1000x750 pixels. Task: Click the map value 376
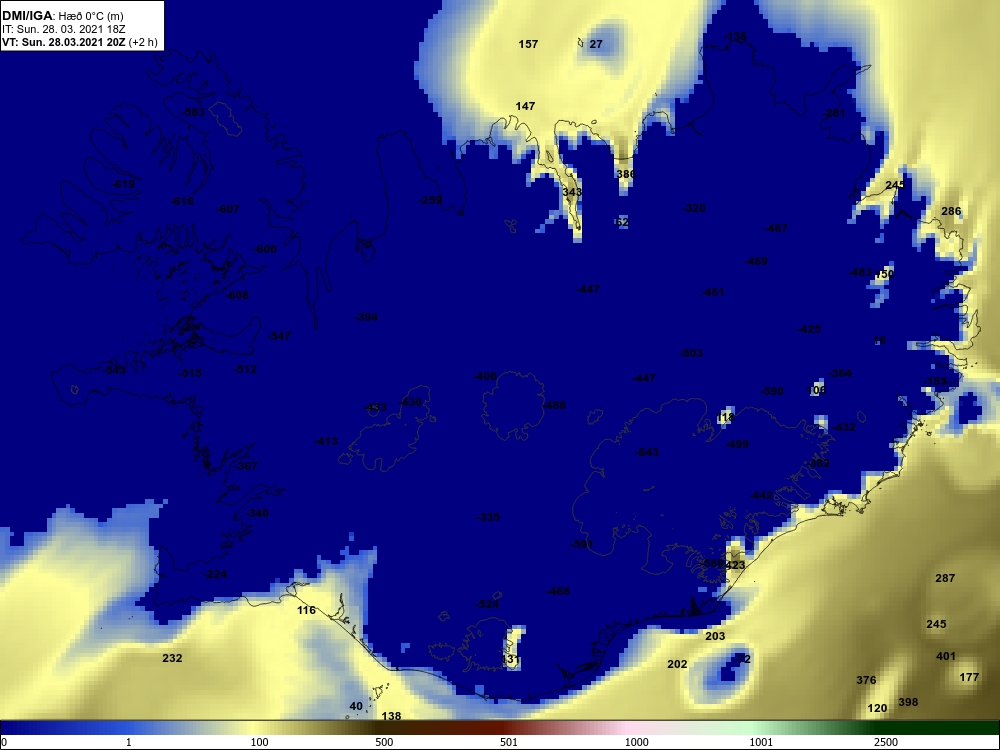[866, 680]
